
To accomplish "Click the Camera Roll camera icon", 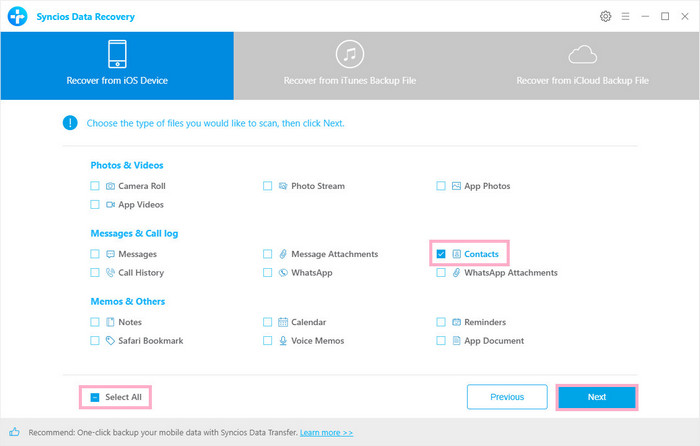I will point(110,186).
